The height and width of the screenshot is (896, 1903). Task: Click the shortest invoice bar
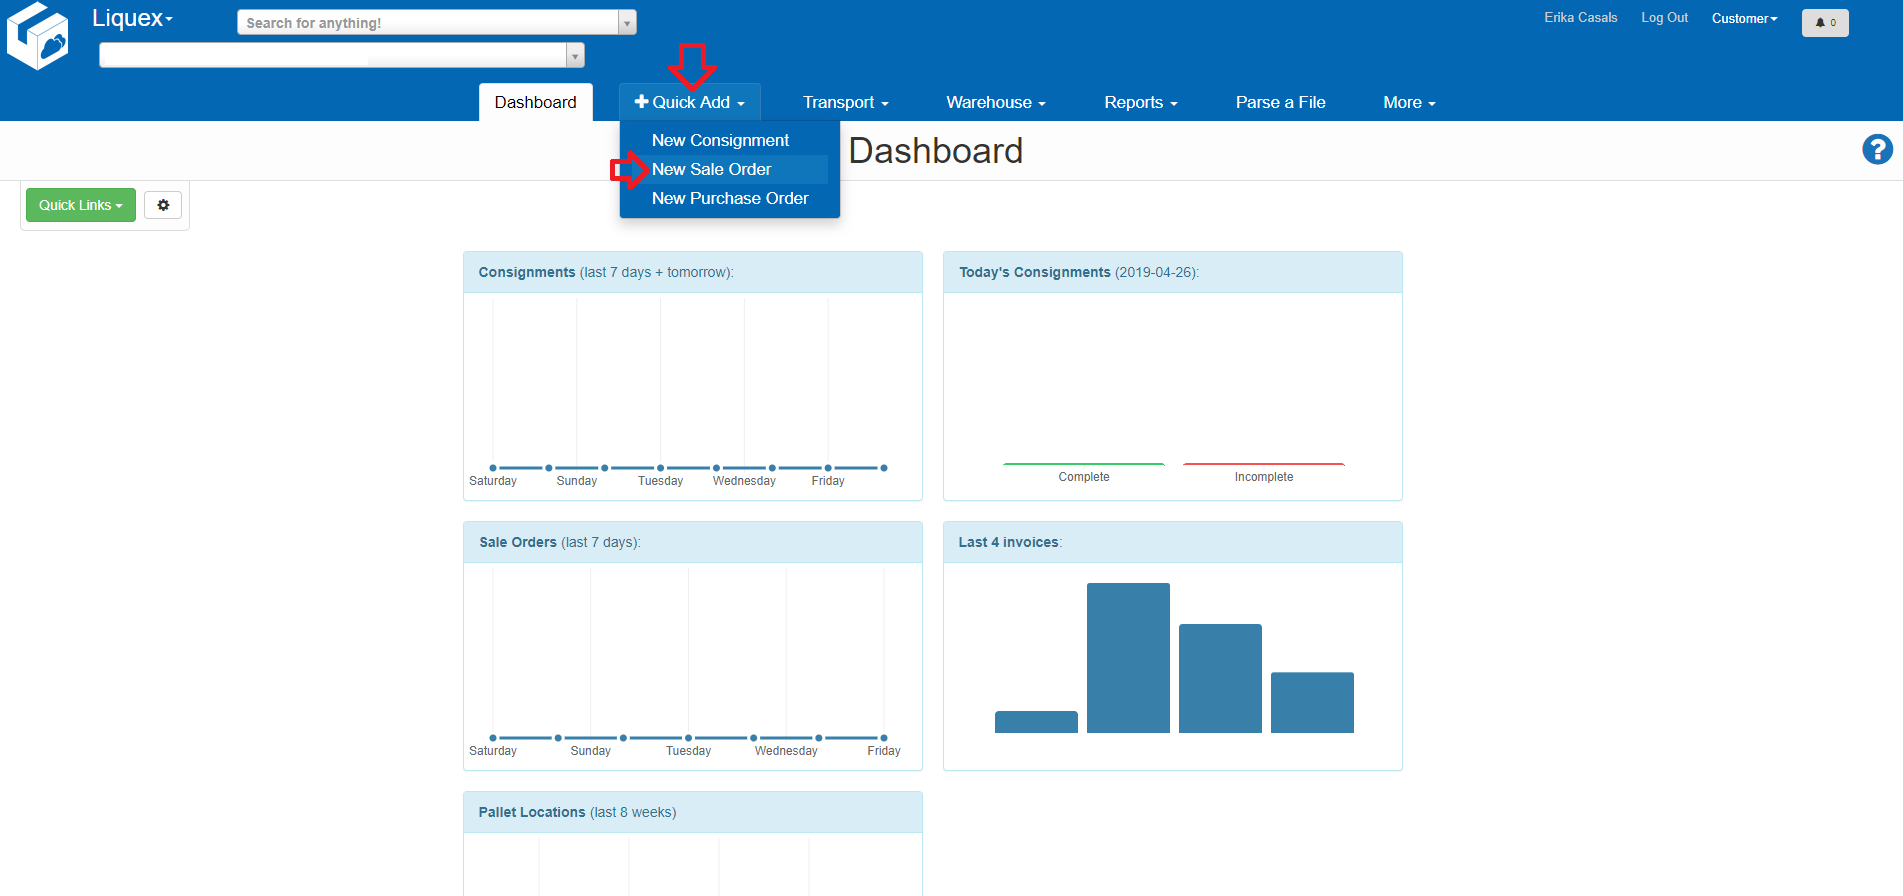pyautogui.click(x=1036, y=722)
